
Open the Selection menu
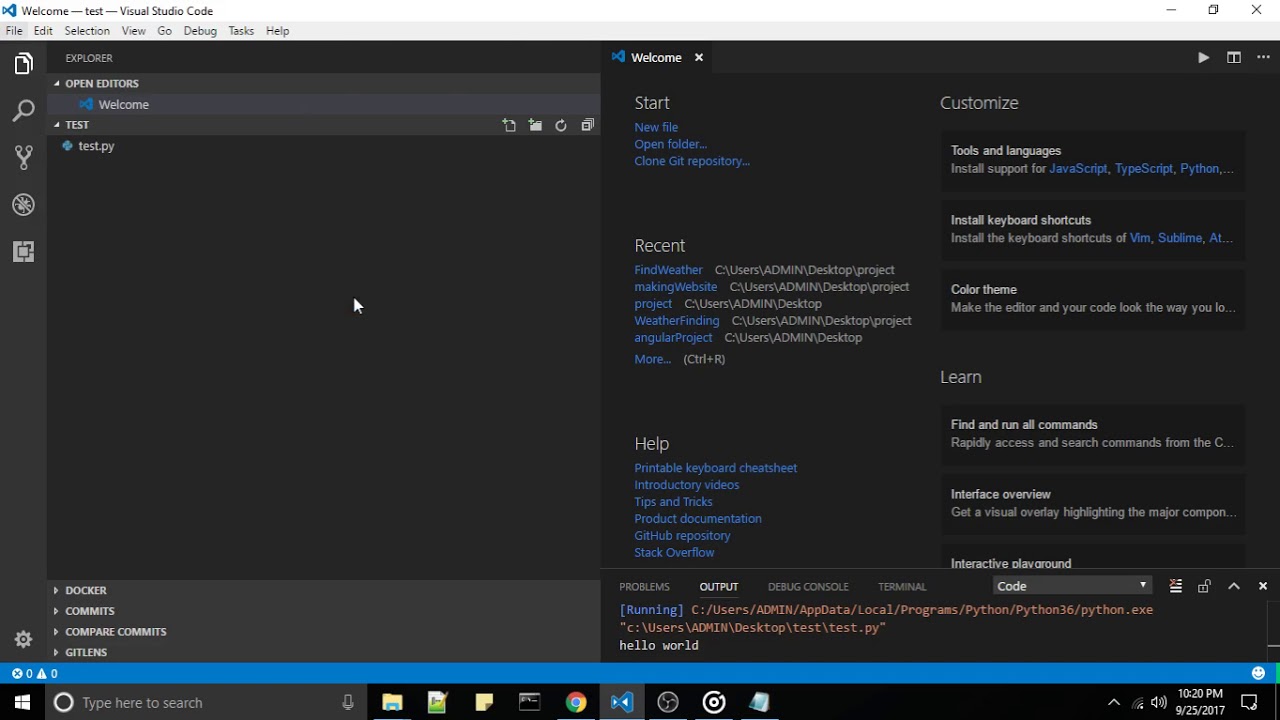(87, 31)
